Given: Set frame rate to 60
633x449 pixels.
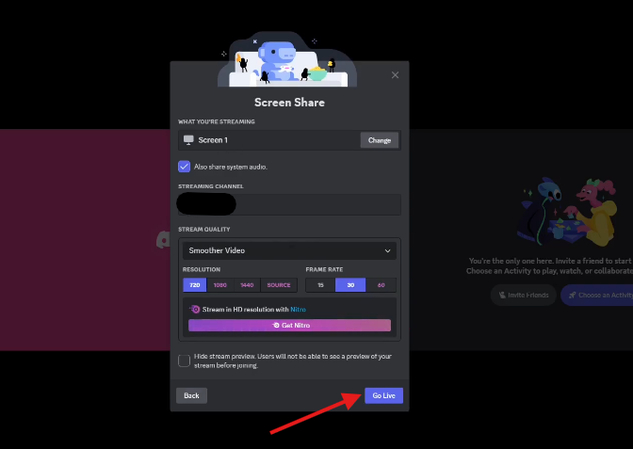Looking at the screenshot, I should (381, 285).
